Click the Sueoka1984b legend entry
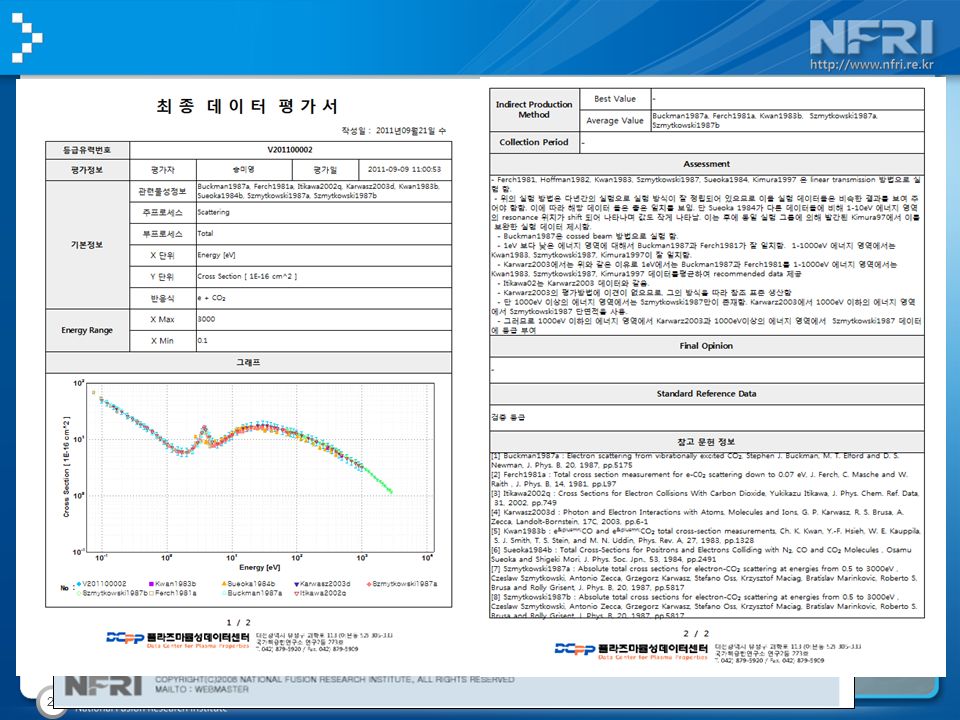Viewport: 960px width, 720px height. 248,584
